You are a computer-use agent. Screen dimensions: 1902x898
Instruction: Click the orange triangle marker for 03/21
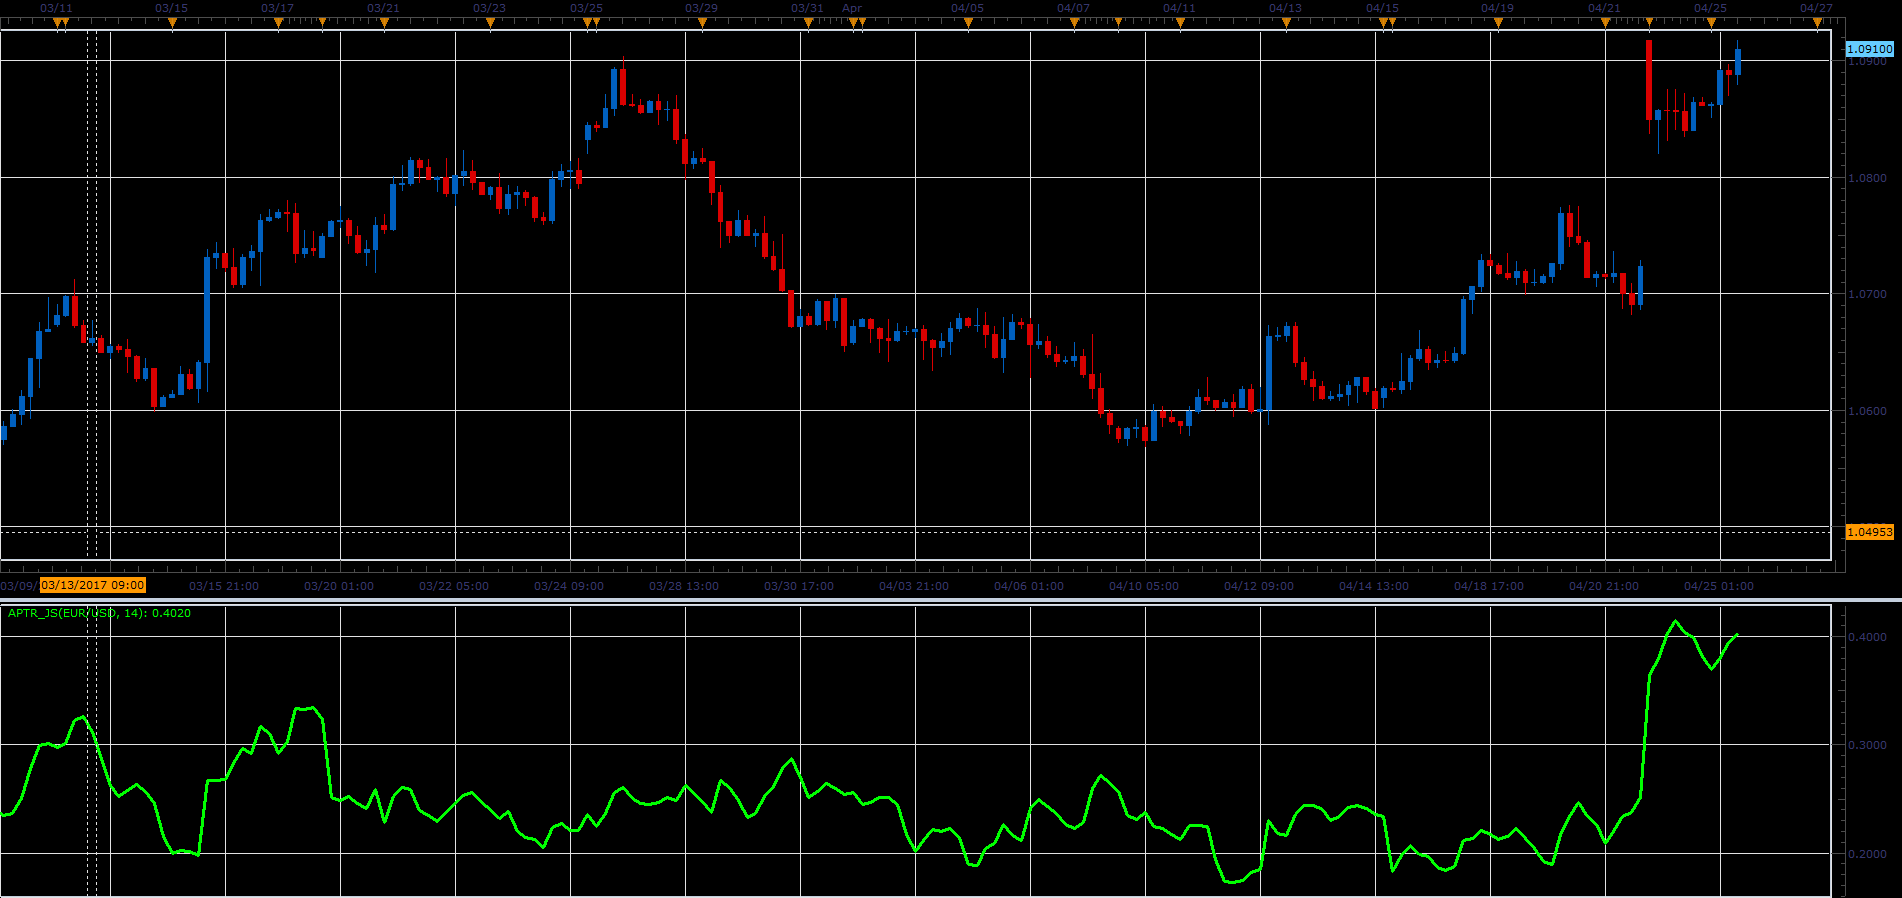(384, 22)
